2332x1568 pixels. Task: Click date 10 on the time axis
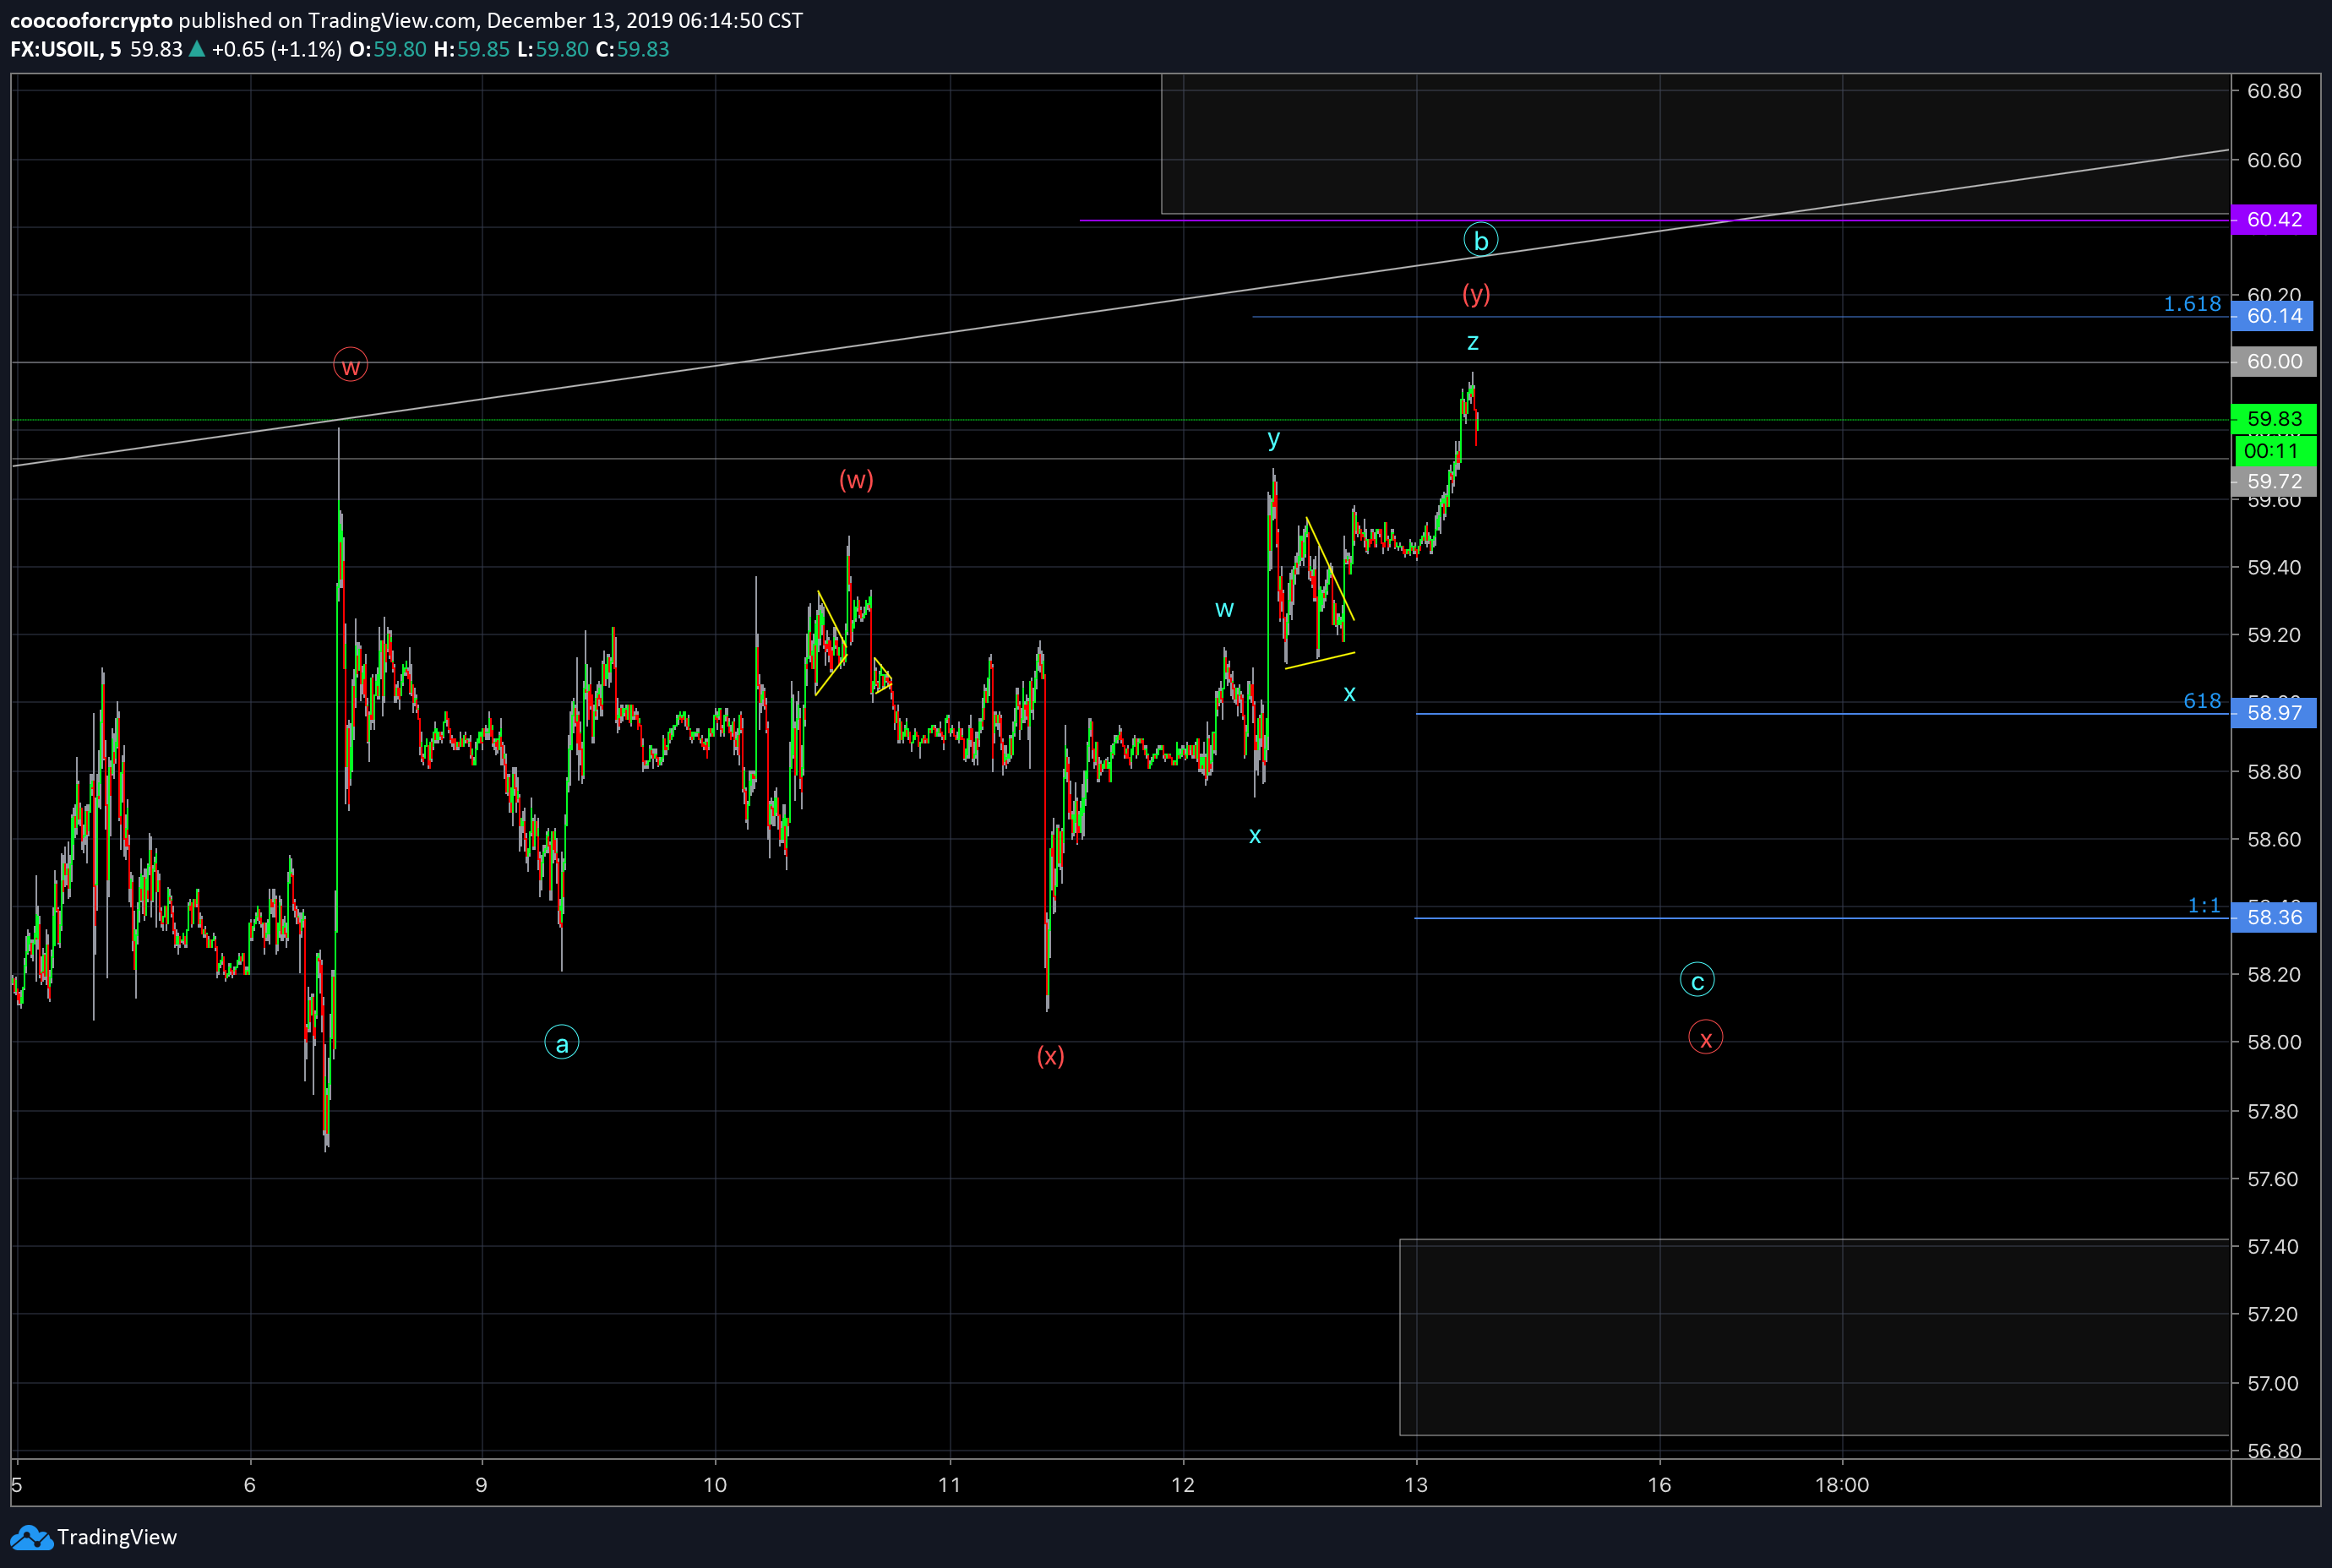715,1484
